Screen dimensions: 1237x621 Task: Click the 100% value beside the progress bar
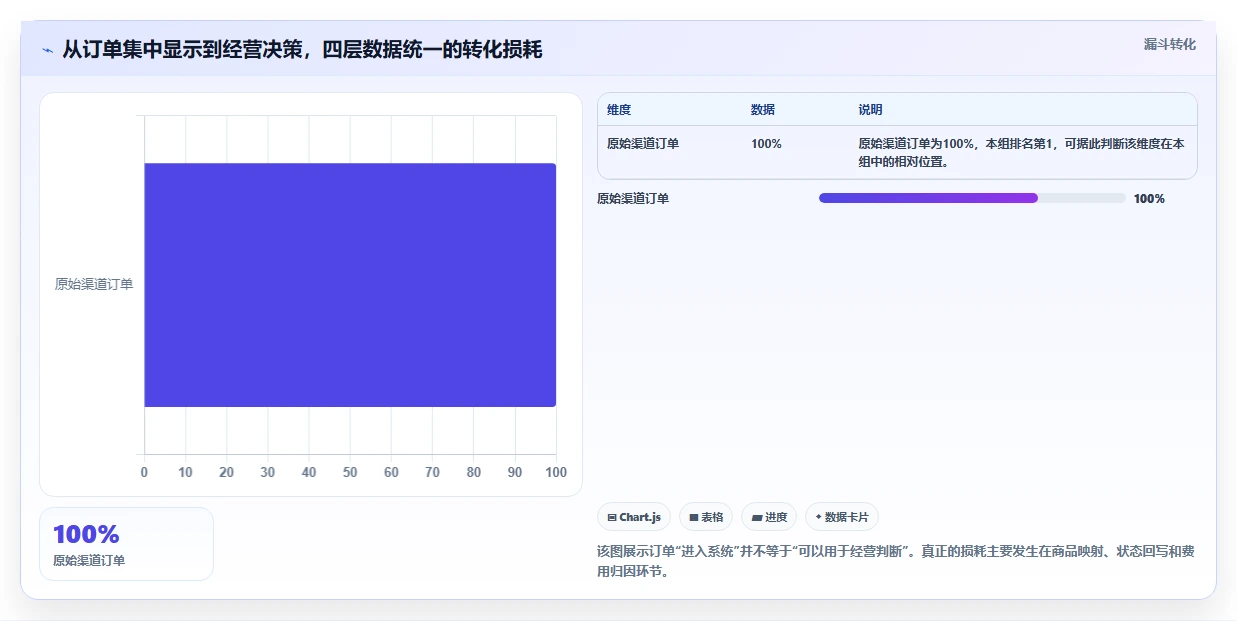[x=1149, y=199]
